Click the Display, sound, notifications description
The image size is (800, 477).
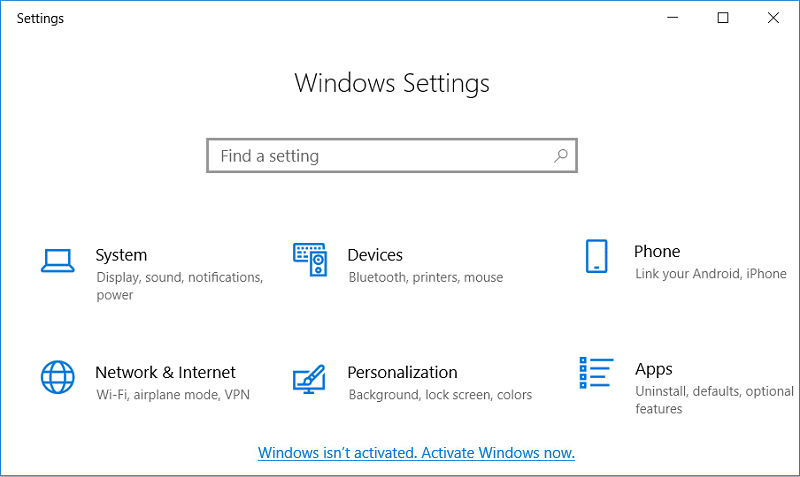tap(179, 277)
